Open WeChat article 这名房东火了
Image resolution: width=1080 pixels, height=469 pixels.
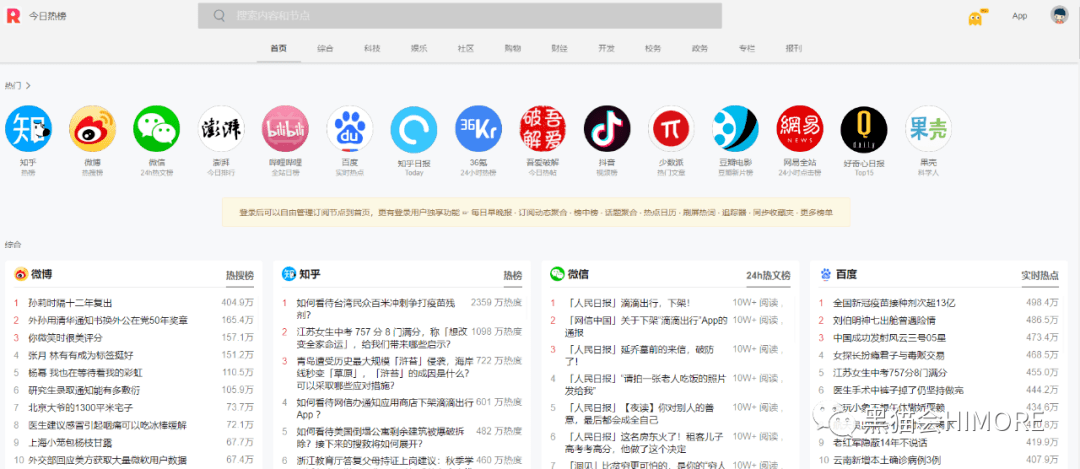[645, 442]
